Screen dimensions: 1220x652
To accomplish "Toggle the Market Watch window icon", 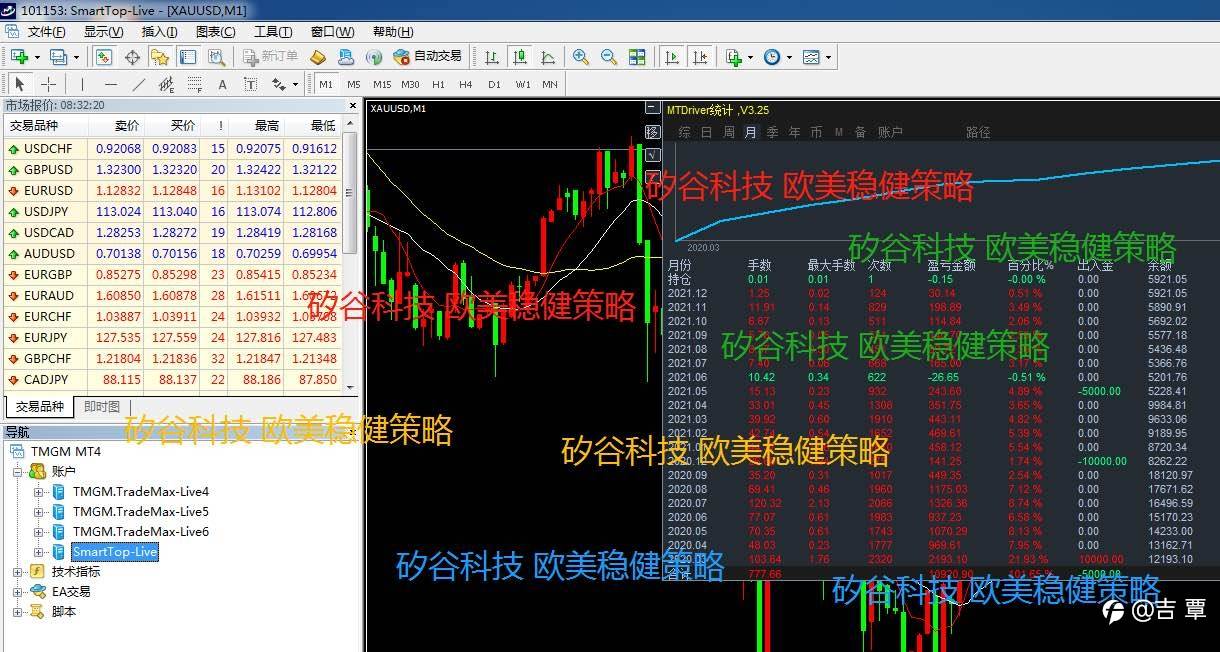I will [x=104, y=57].
